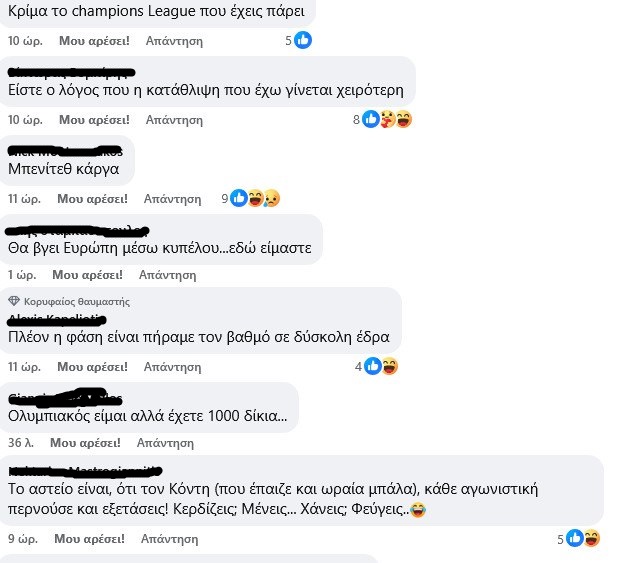
Task: Like the Μπενίτεθ κάργα comment via Μου αρέσει
Action: point(92,199)
